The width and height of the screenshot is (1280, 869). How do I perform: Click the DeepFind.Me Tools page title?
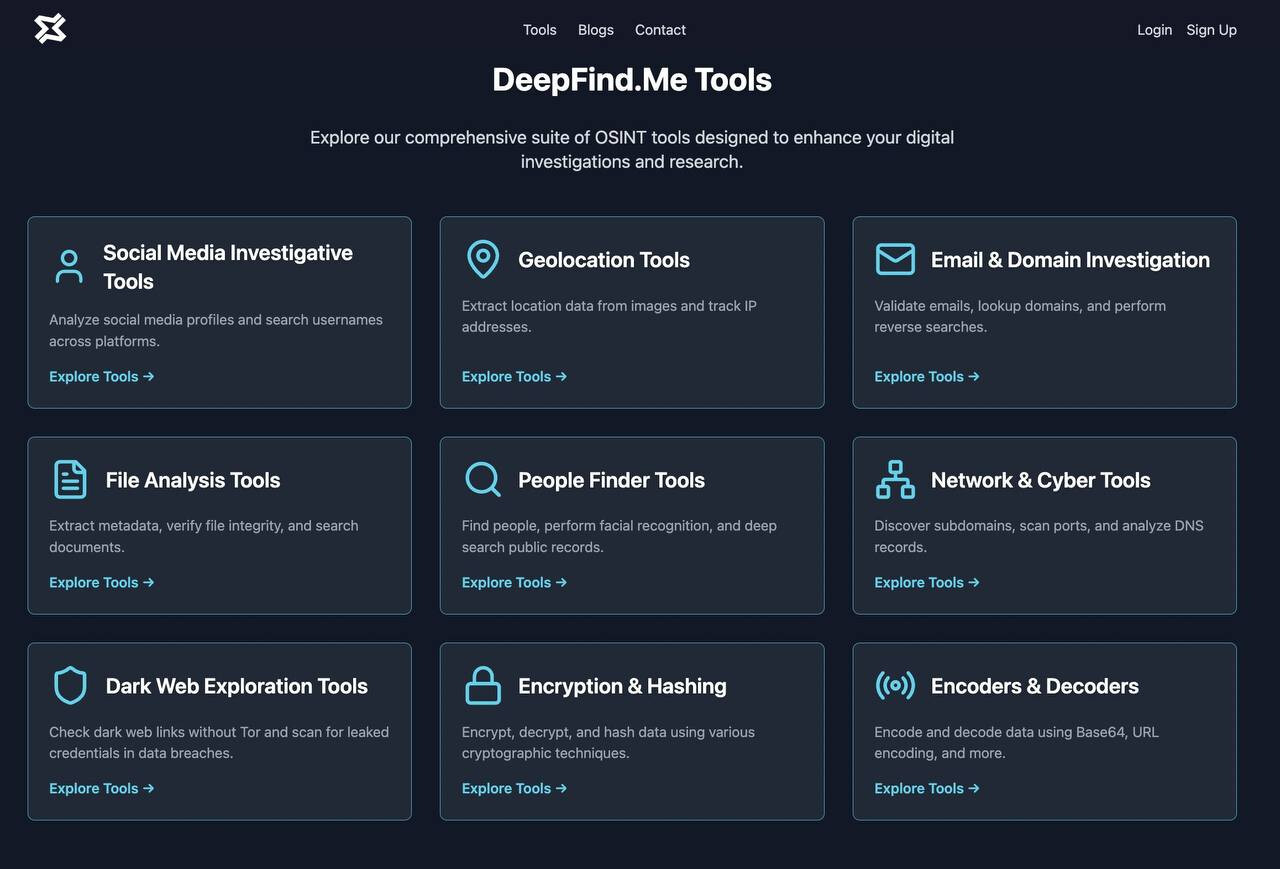coord(632,80)
